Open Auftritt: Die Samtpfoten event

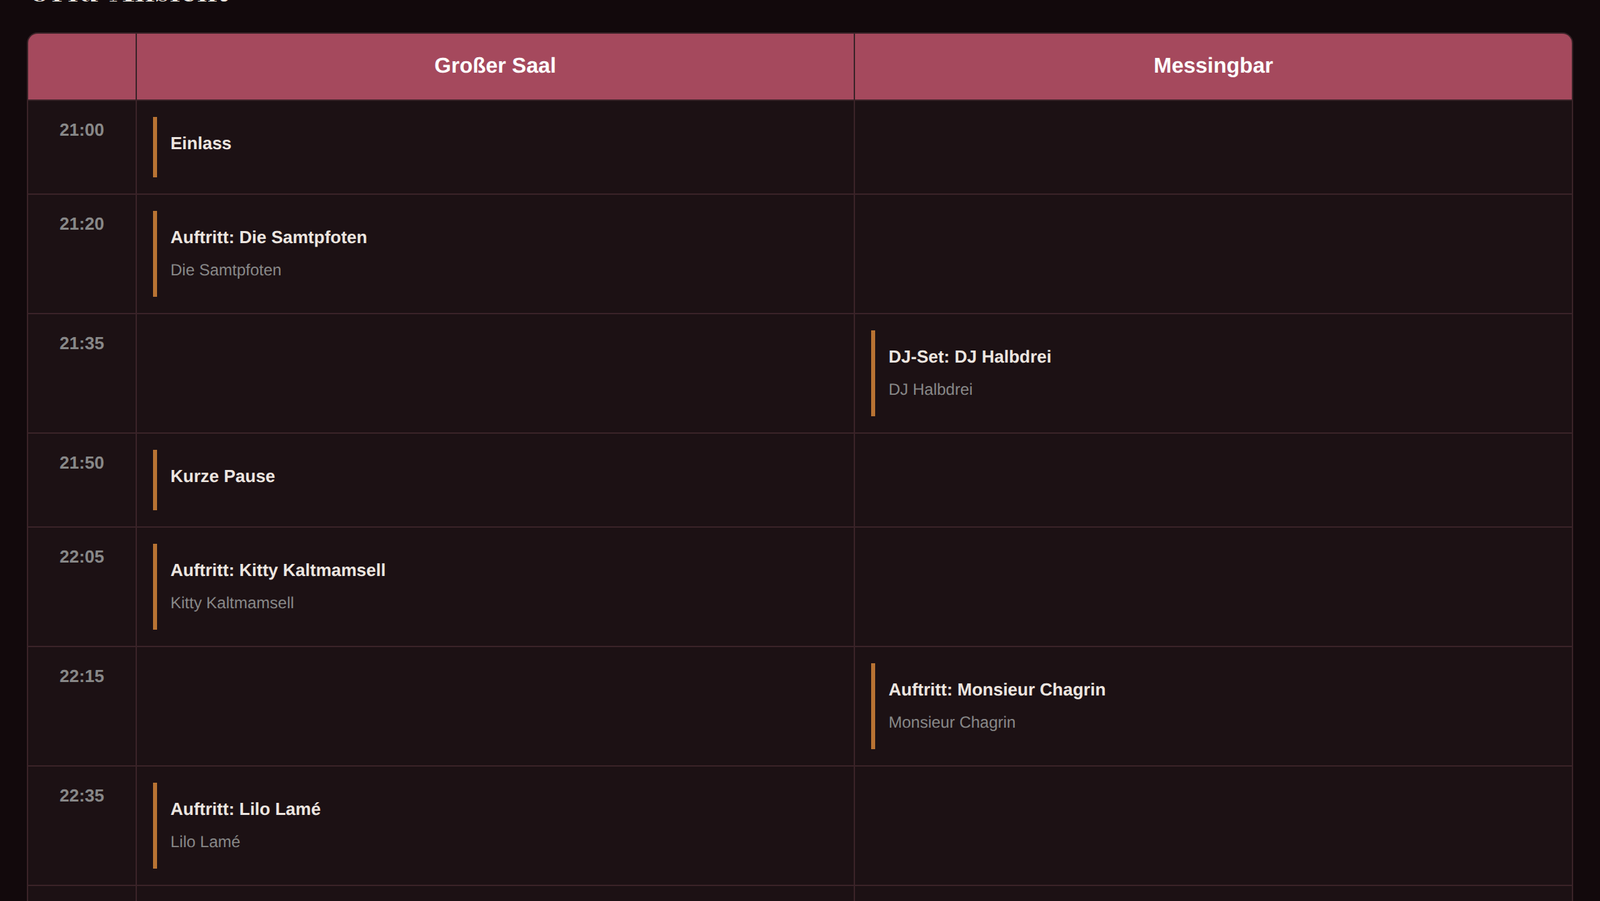pyautogui.click(x=496, y=254)
